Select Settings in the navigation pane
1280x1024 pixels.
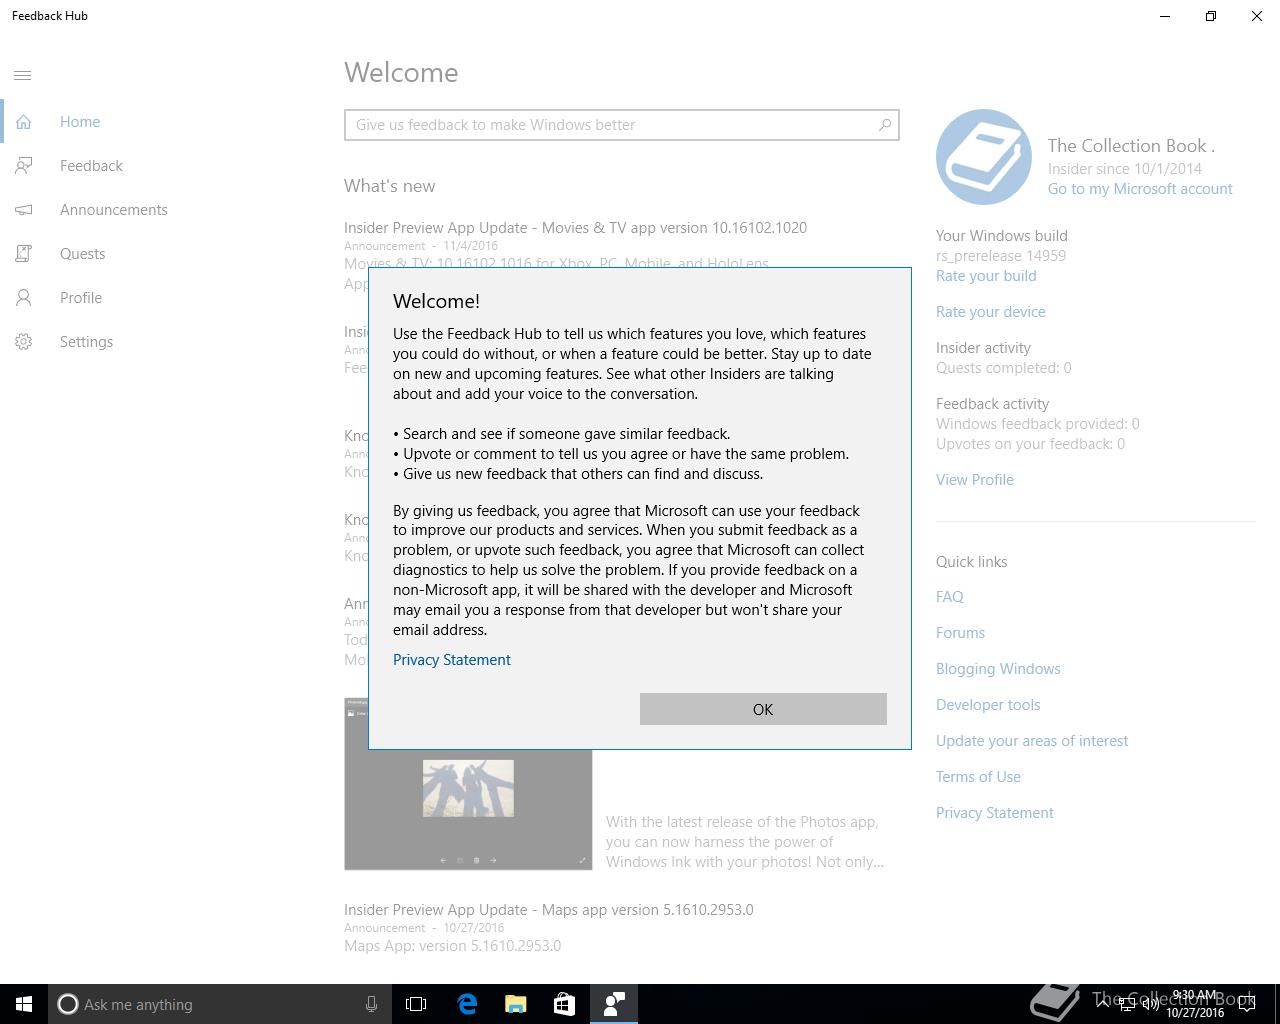[x=86, y=342]
